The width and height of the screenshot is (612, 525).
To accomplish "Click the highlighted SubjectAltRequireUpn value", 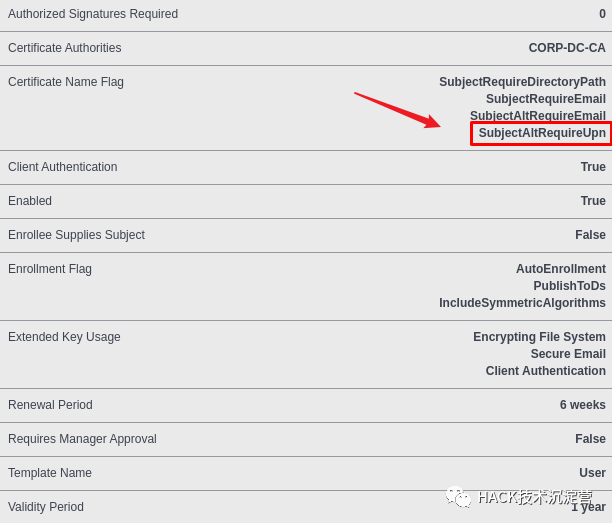I will 541,133.
